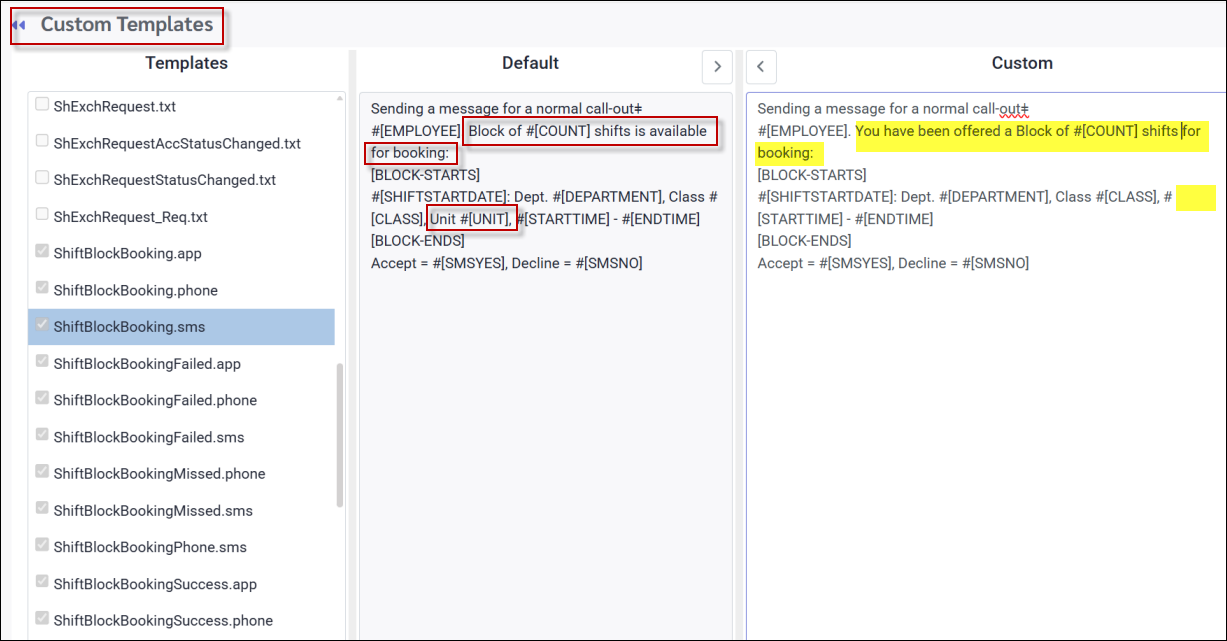Click the double-arrow back icon beside Custom Templates
1227x641 pixels.
[x=19, y=25]
